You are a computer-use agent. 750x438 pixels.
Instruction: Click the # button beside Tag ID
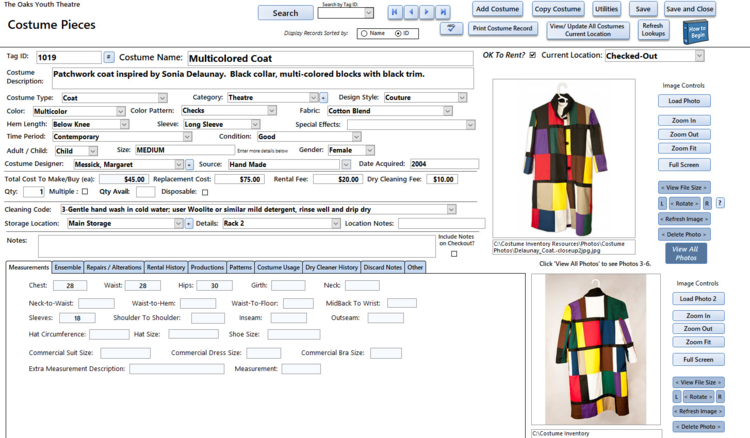pyautogui.click(x=109, y=58)
